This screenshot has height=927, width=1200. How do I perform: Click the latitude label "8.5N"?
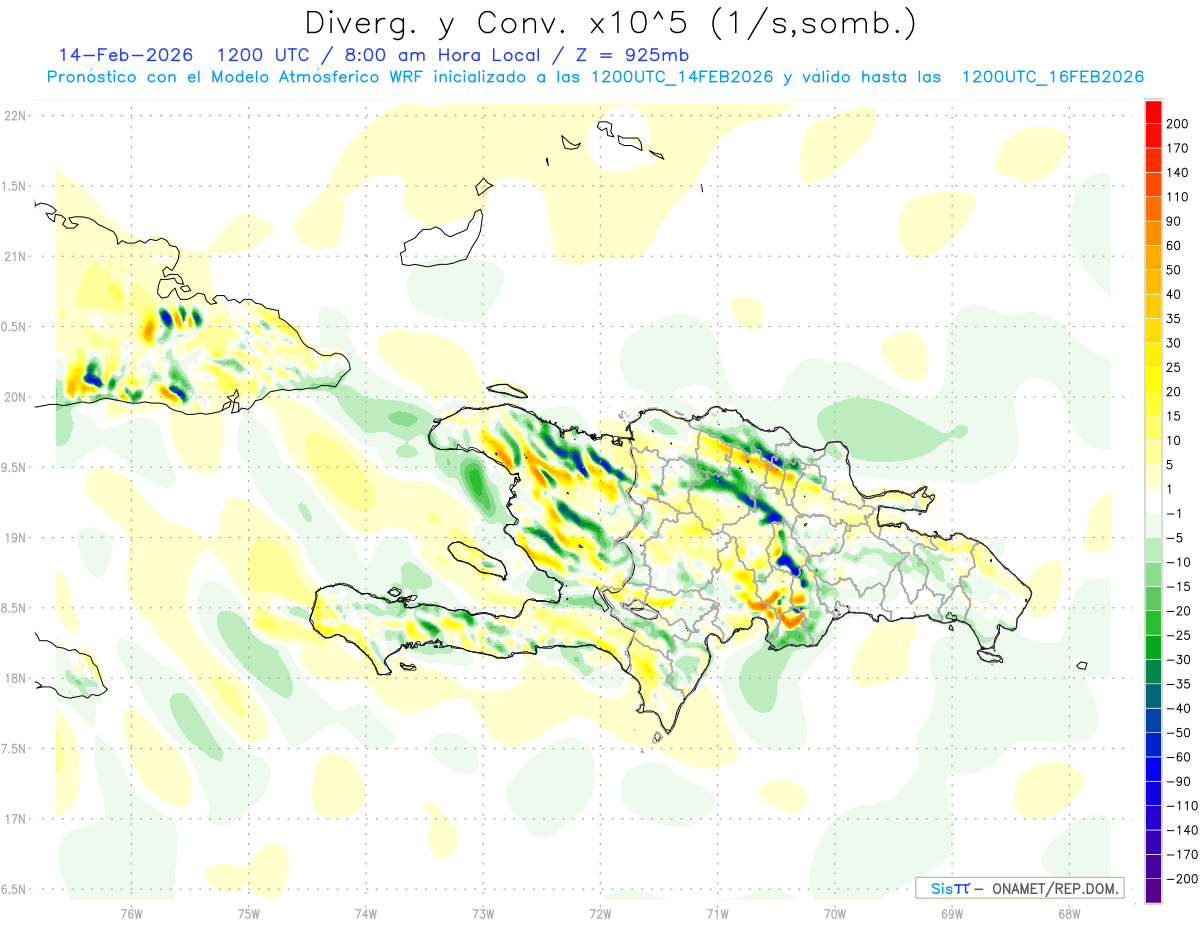coord(14,608)
